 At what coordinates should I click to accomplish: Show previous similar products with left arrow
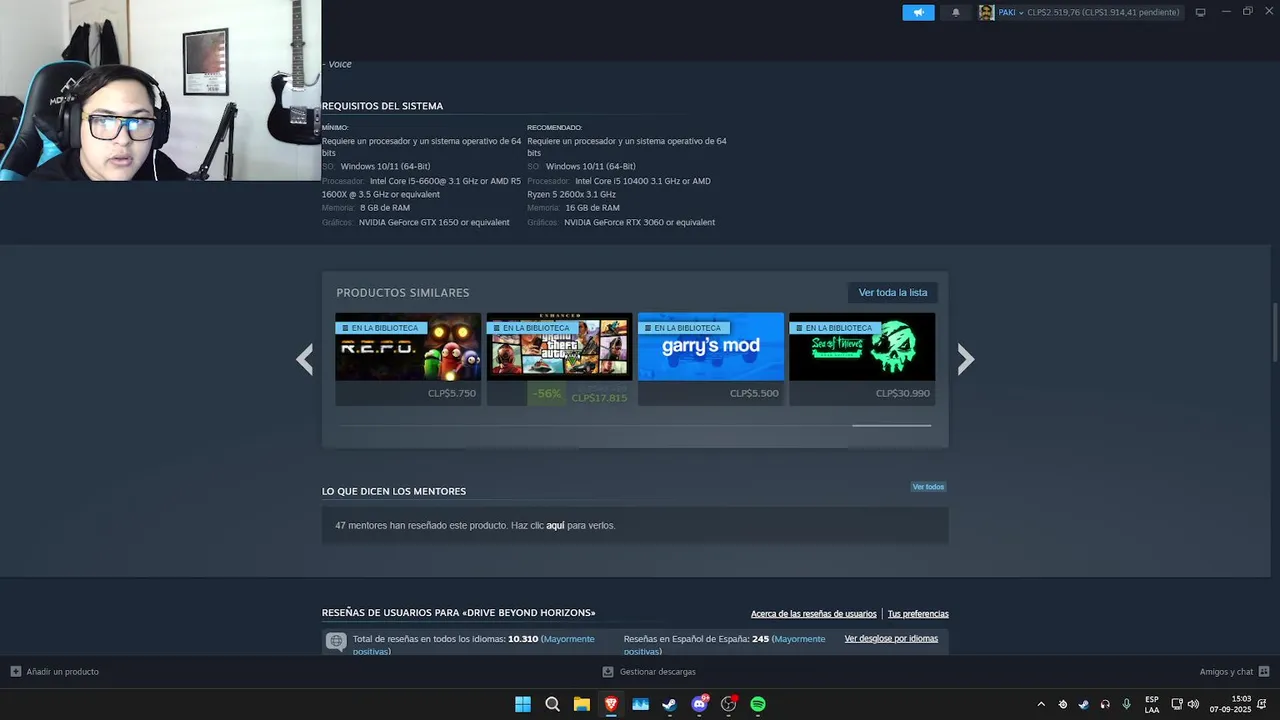(x=305, y=359)
